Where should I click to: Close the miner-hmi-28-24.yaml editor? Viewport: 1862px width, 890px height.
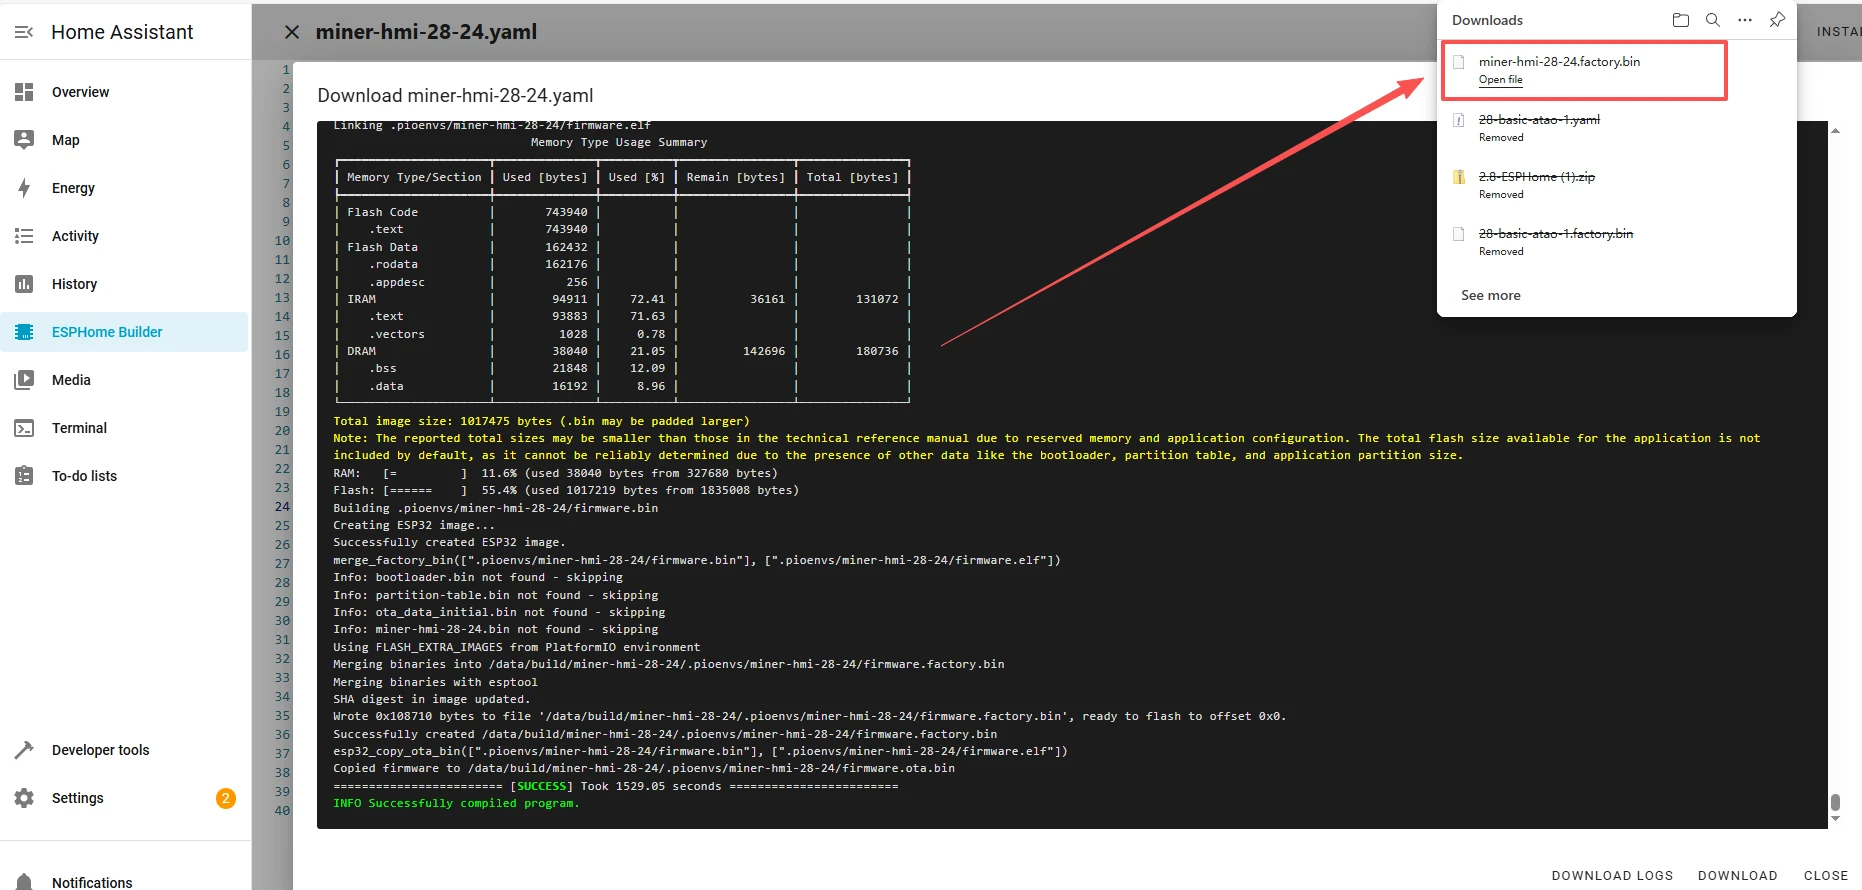tap(292, 32)
